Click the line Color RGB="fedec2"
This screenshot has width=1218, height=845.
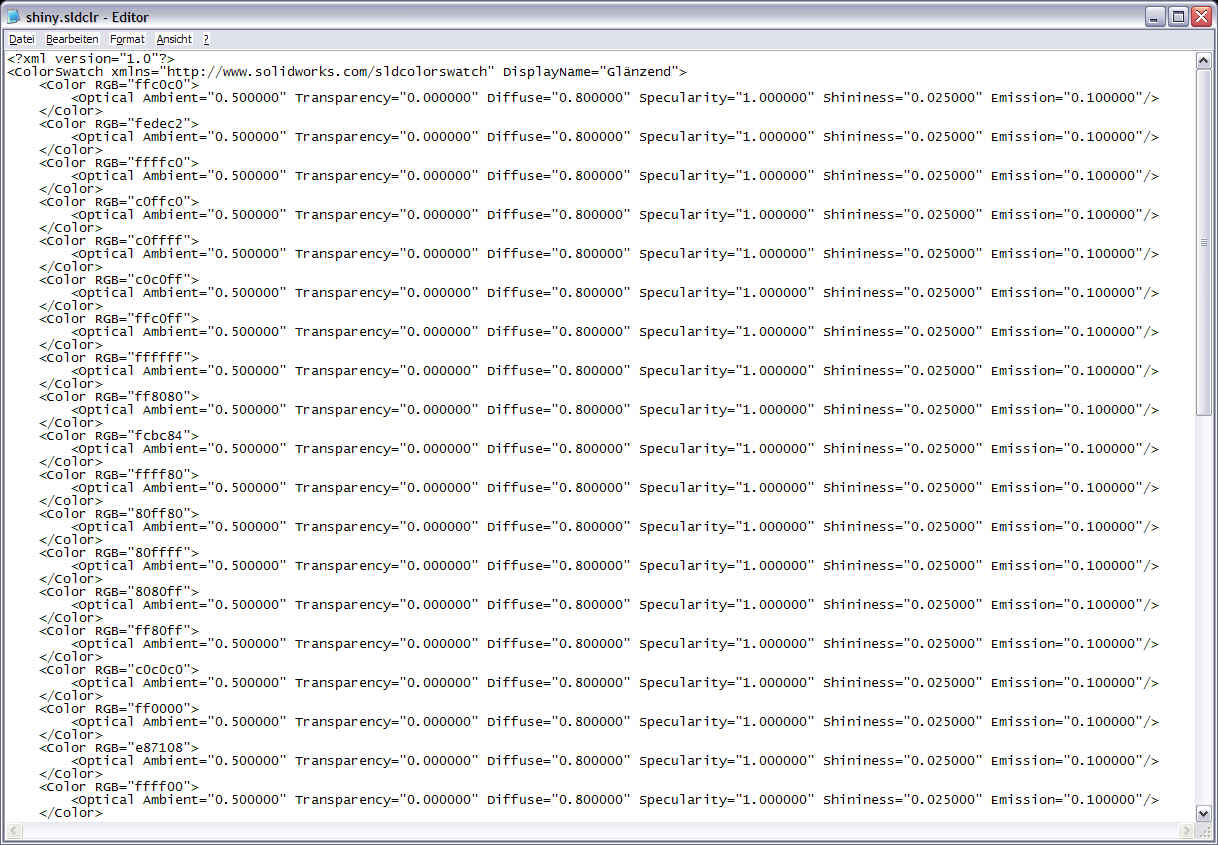(119, 124)
